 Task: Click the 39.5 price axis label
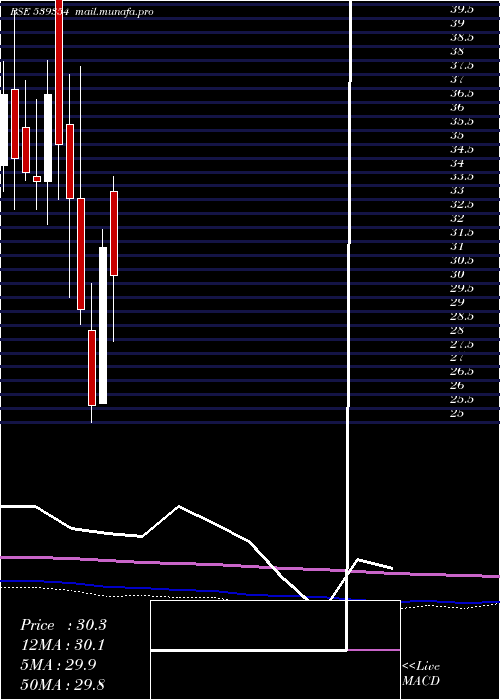[462, 10]
